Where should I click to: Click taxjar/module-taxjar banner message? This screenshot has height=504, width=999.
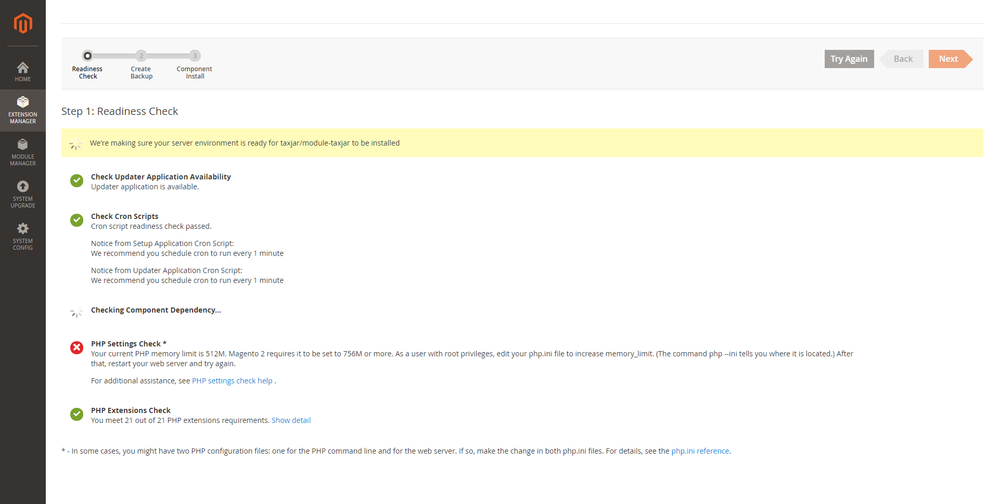tap(245, 143)
